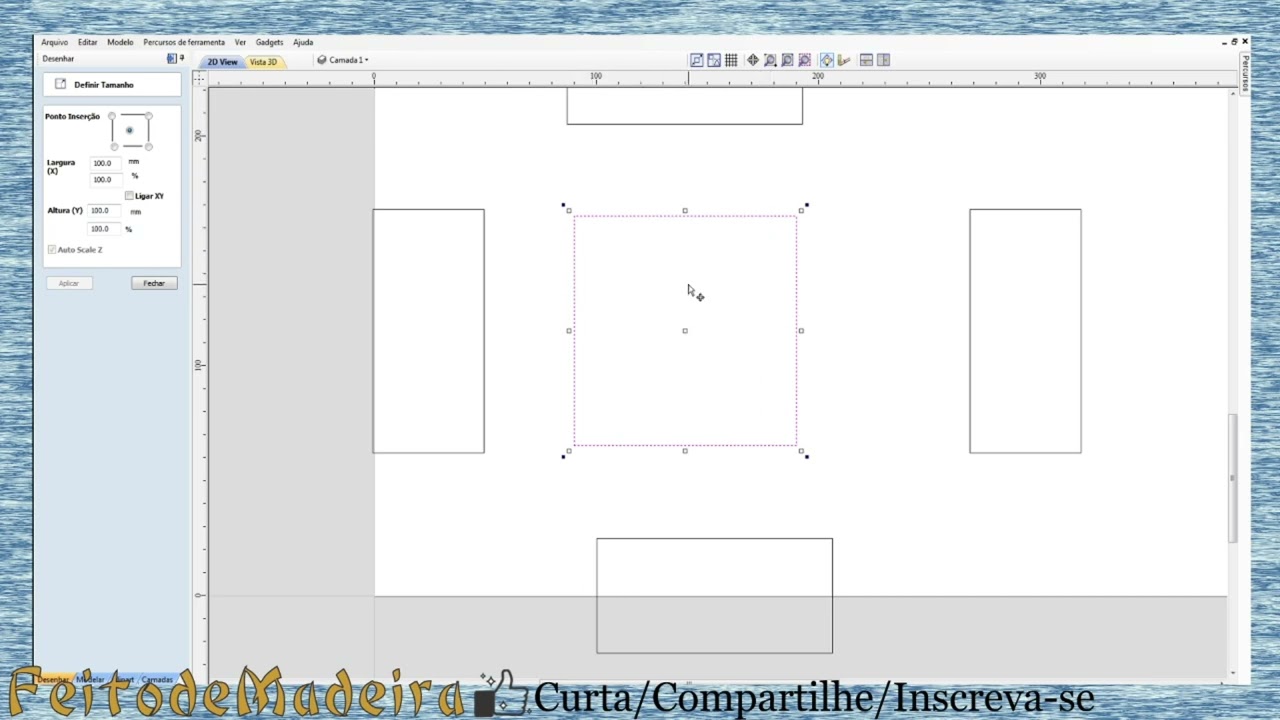Select center insertion point radio
This screenshot has height=720, width=1280.
(x=130, y=131)
